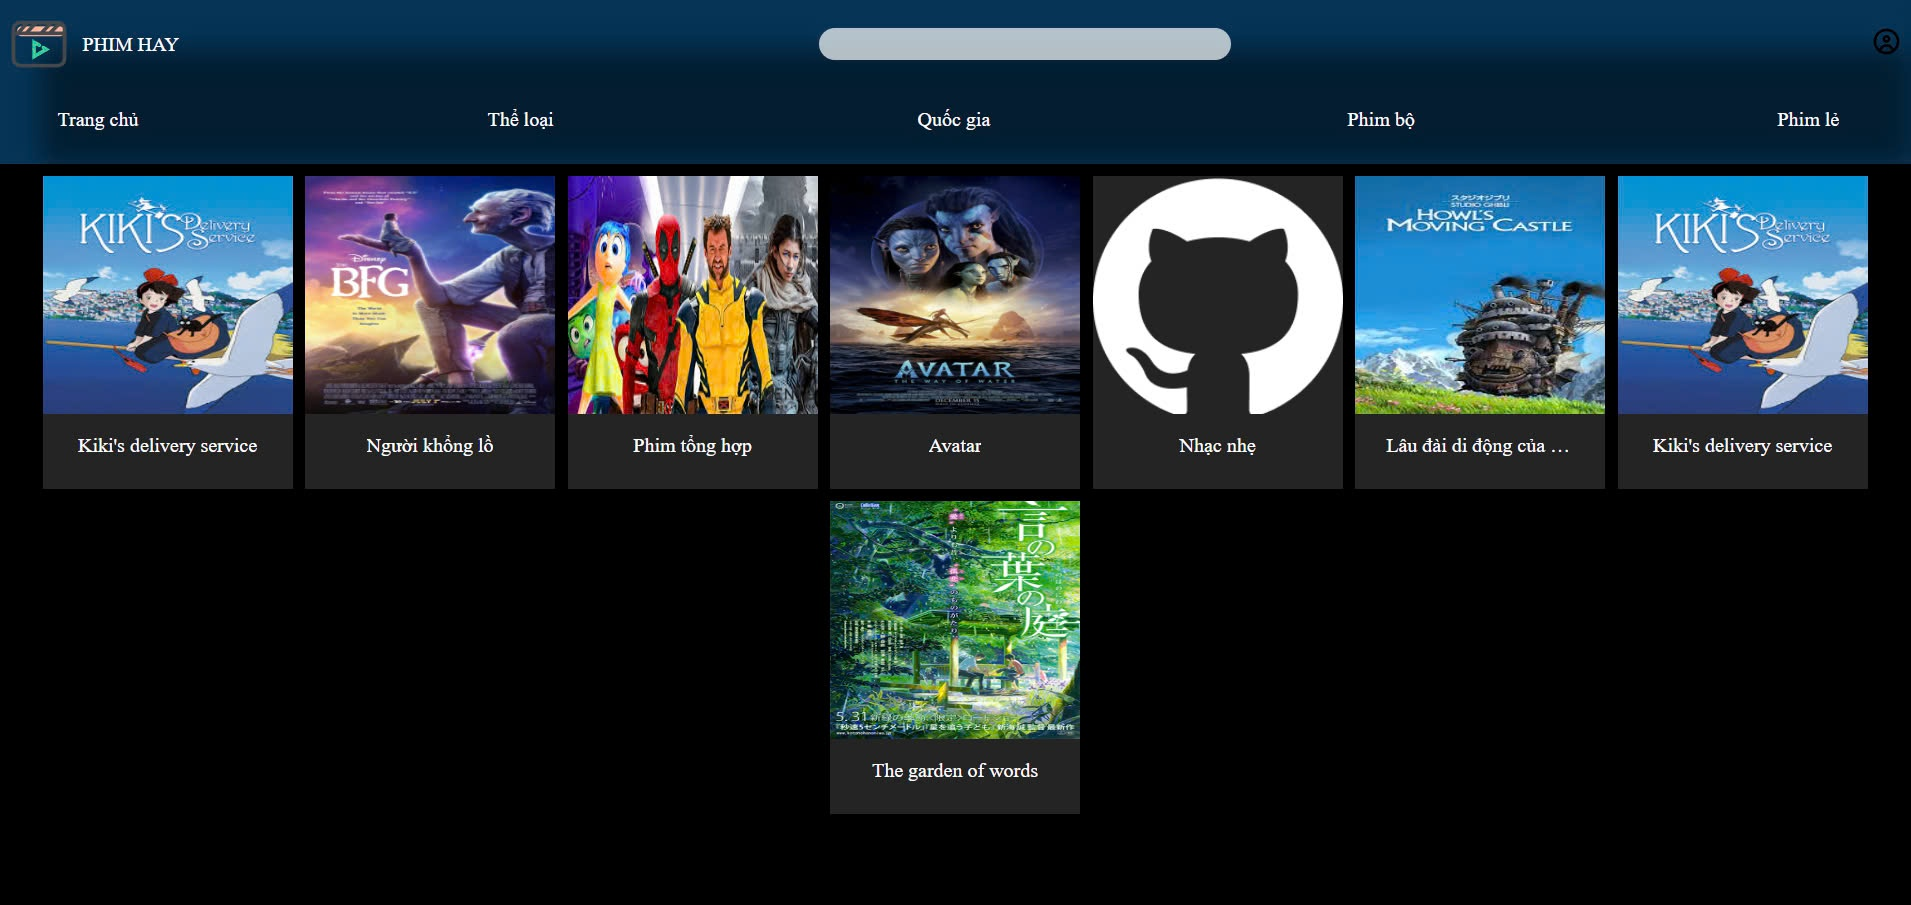Click the Avatar title text

point(955,446)
